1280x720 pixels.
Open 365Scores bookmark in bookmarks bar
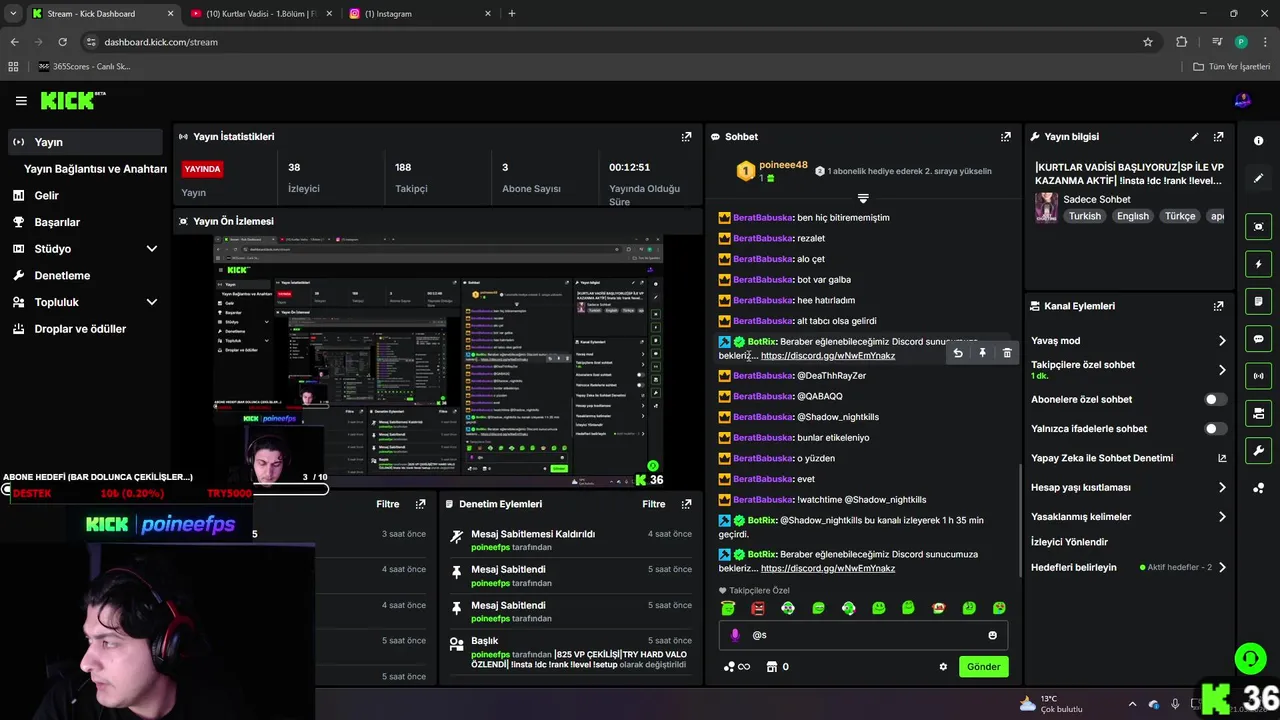(85, 67)
